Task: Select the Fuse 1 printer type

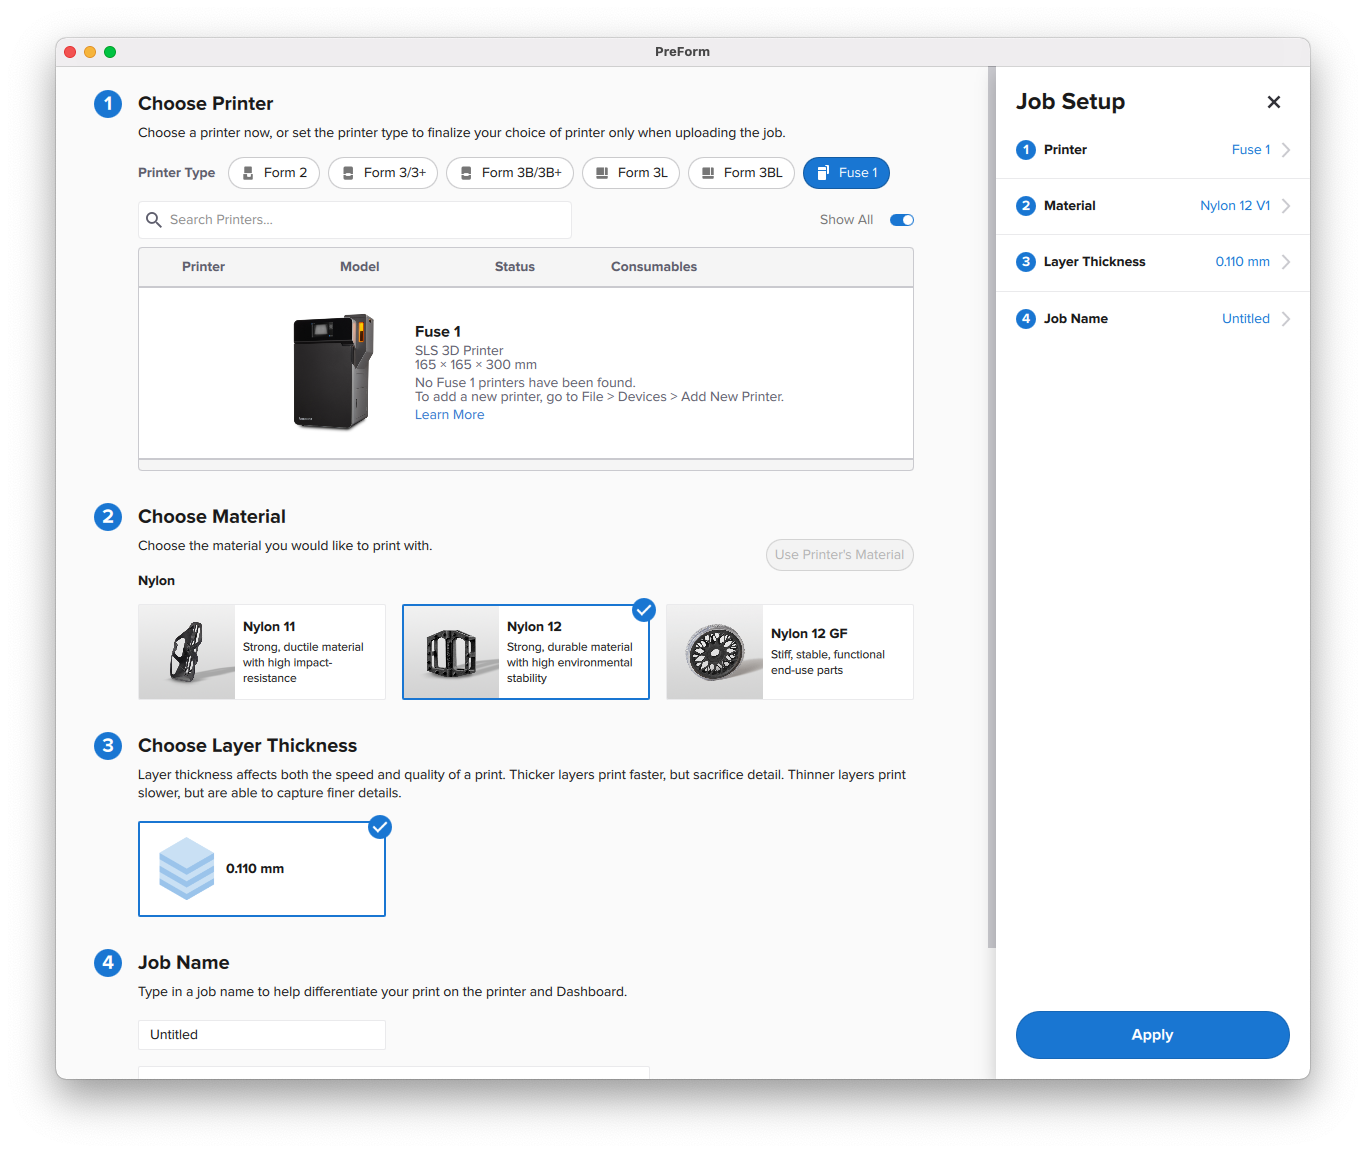Action: pyautogui.click(x=846, y=173)
